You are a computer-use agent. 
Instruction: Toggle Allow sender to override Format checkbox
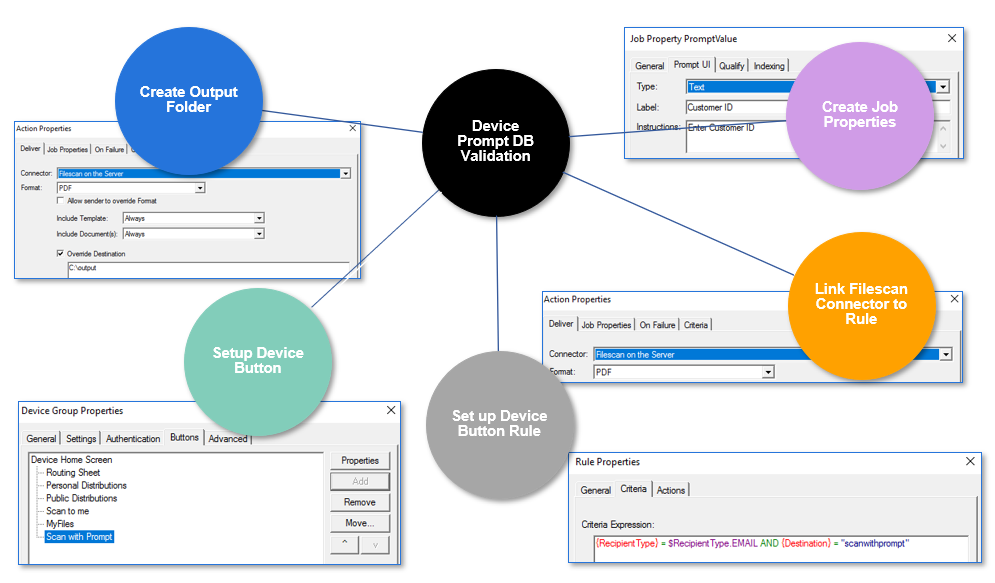tap(60, 200)
